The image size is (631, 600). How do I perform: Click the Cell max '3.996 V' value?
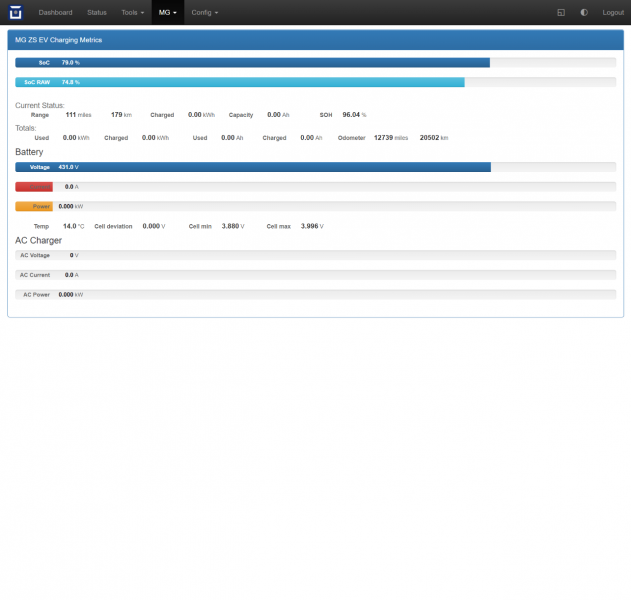(x=312, y=226)
